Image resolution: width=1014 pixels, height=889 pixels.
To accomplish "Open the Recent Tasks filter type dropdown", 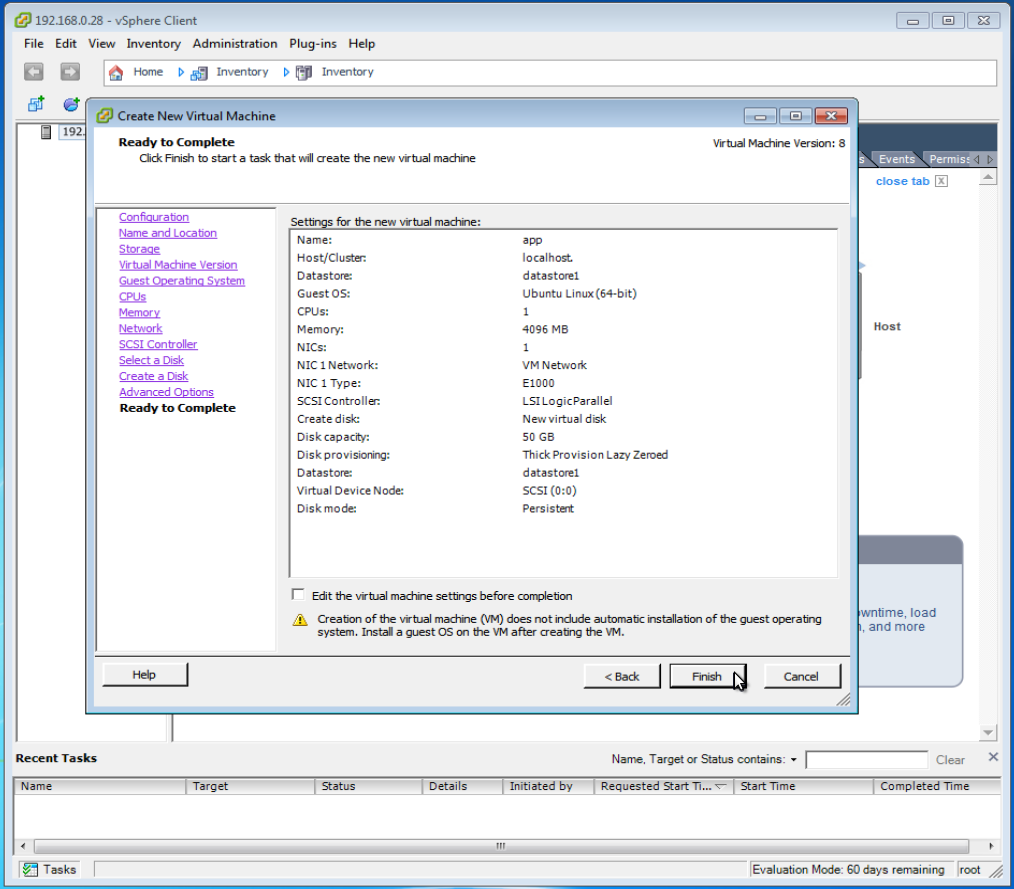I will coord(793,760).
